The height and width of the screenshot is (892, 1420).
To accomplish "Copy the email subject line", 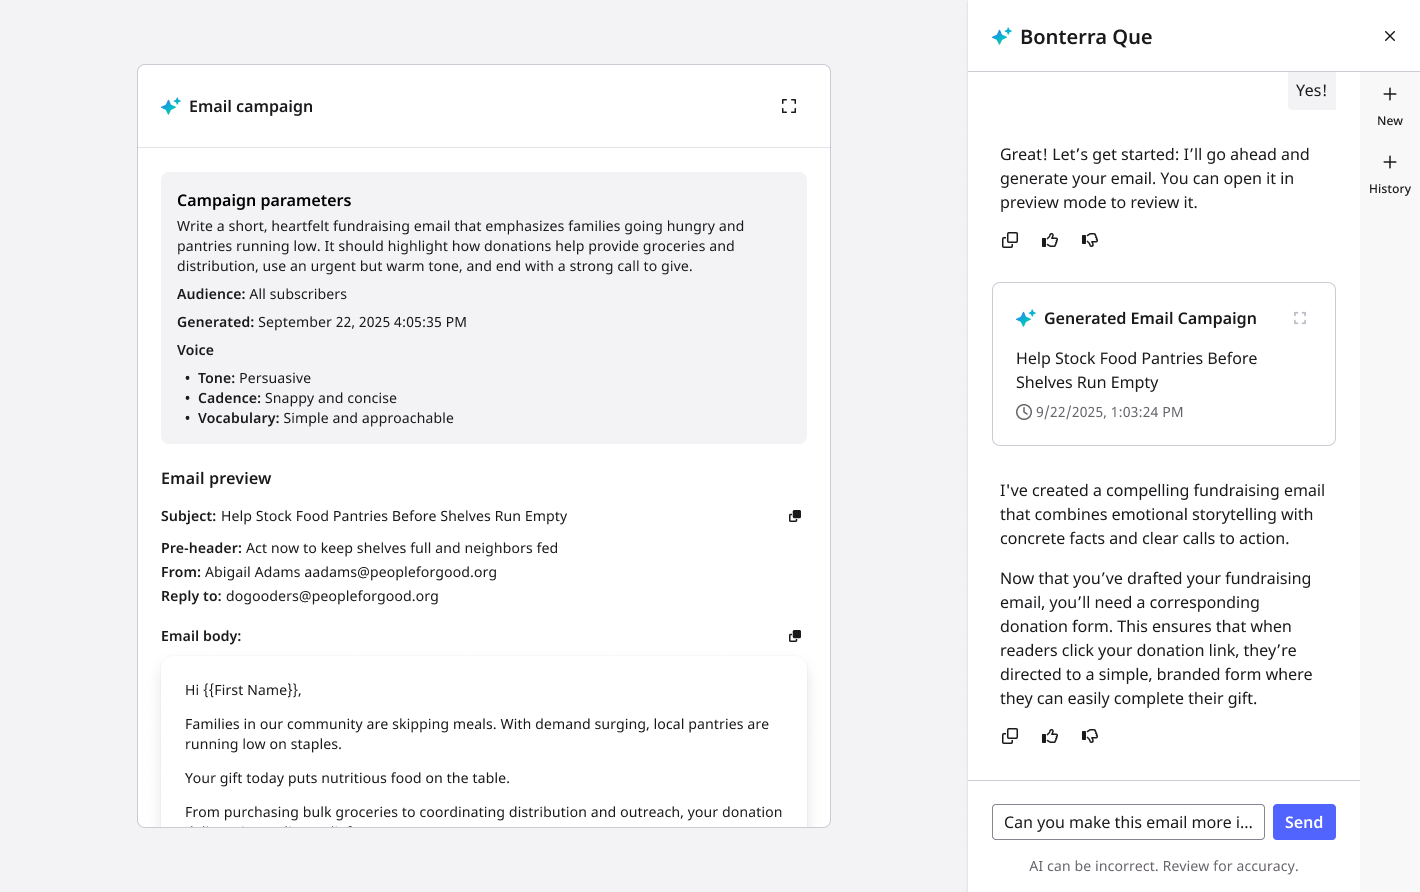I will click(795, 516).
